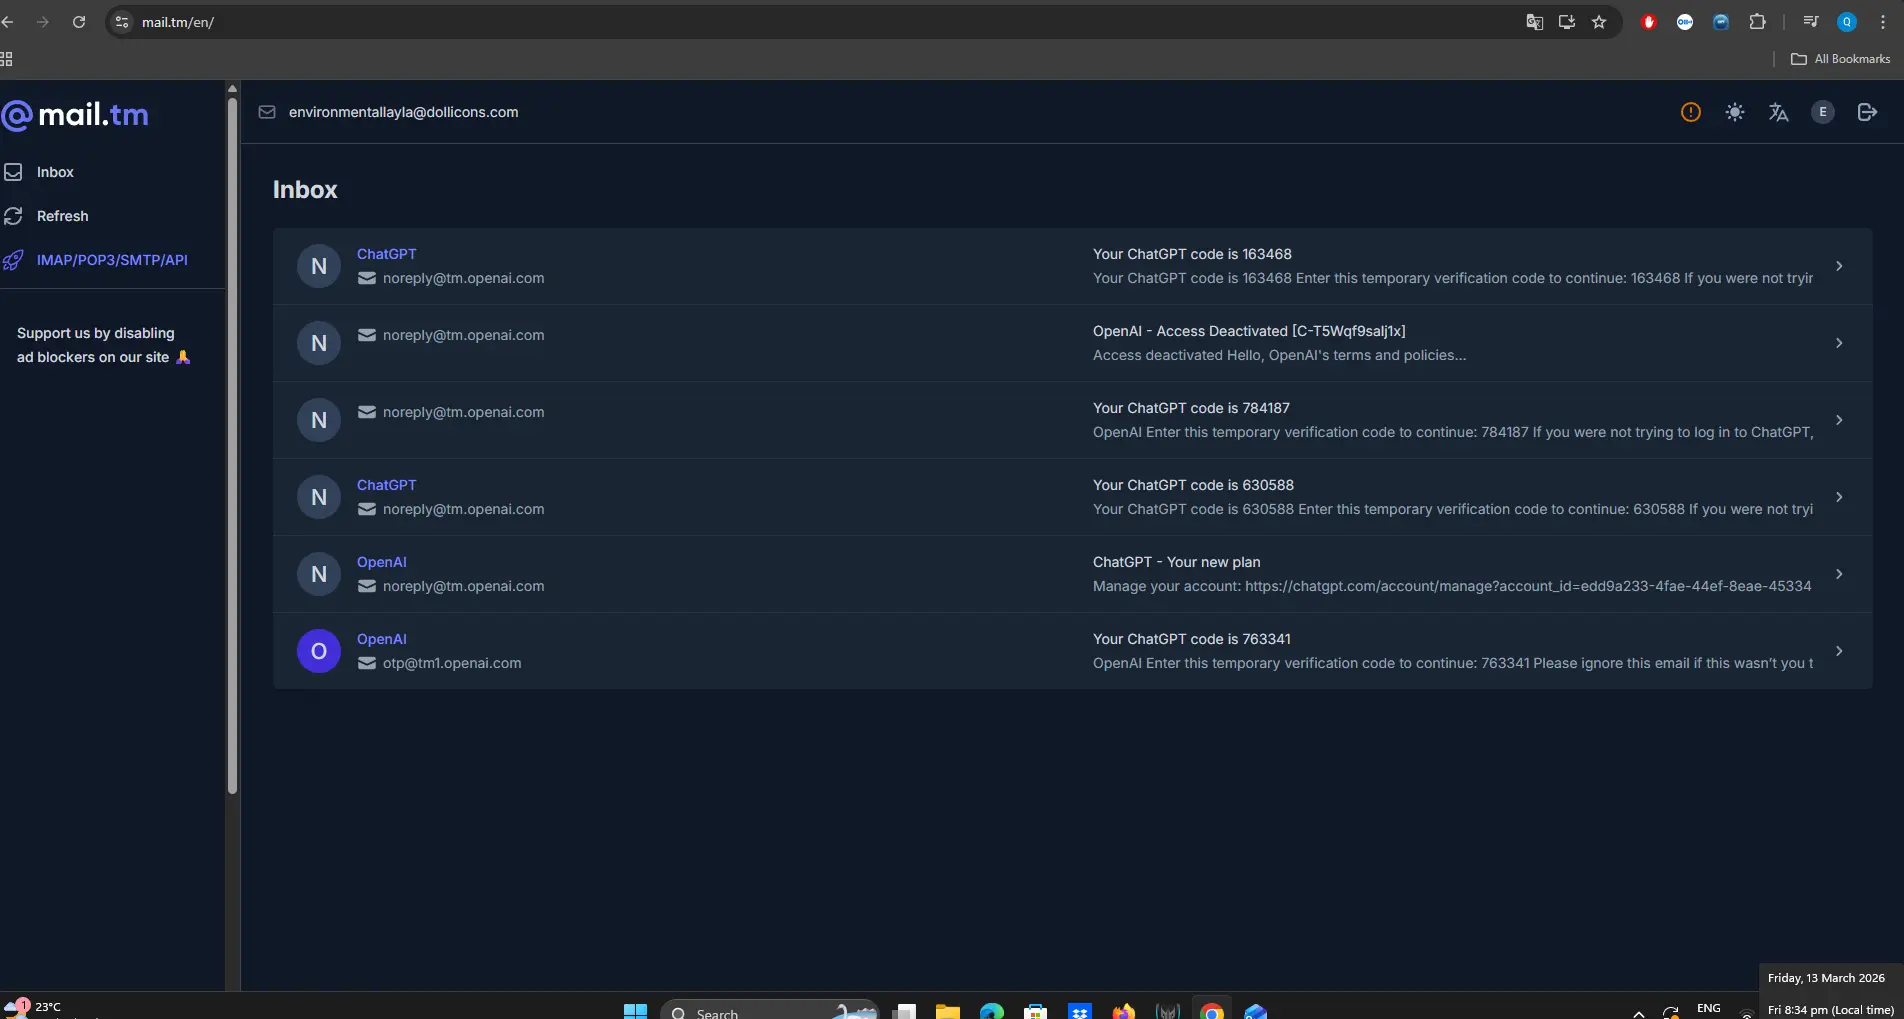
Task: Click the mail.tm logo
Action: [75, 115]
